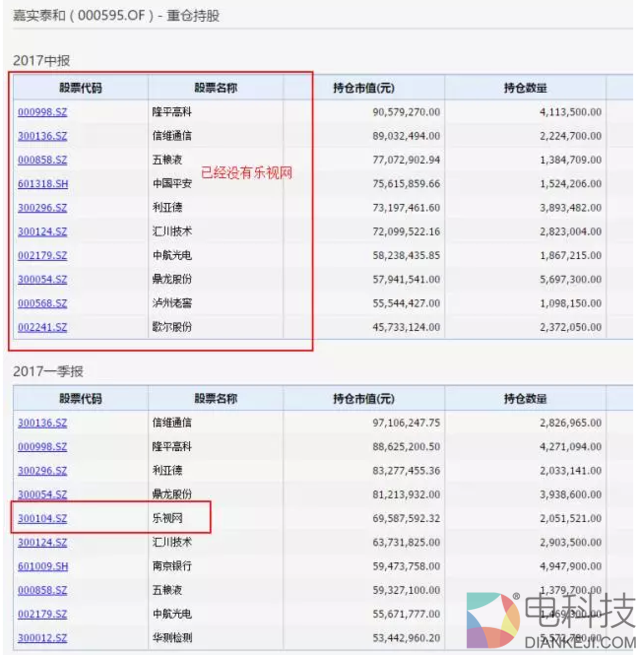Click the holding quantity 2,224,700.00
640x655 pixels.
(x=571, y=136)
